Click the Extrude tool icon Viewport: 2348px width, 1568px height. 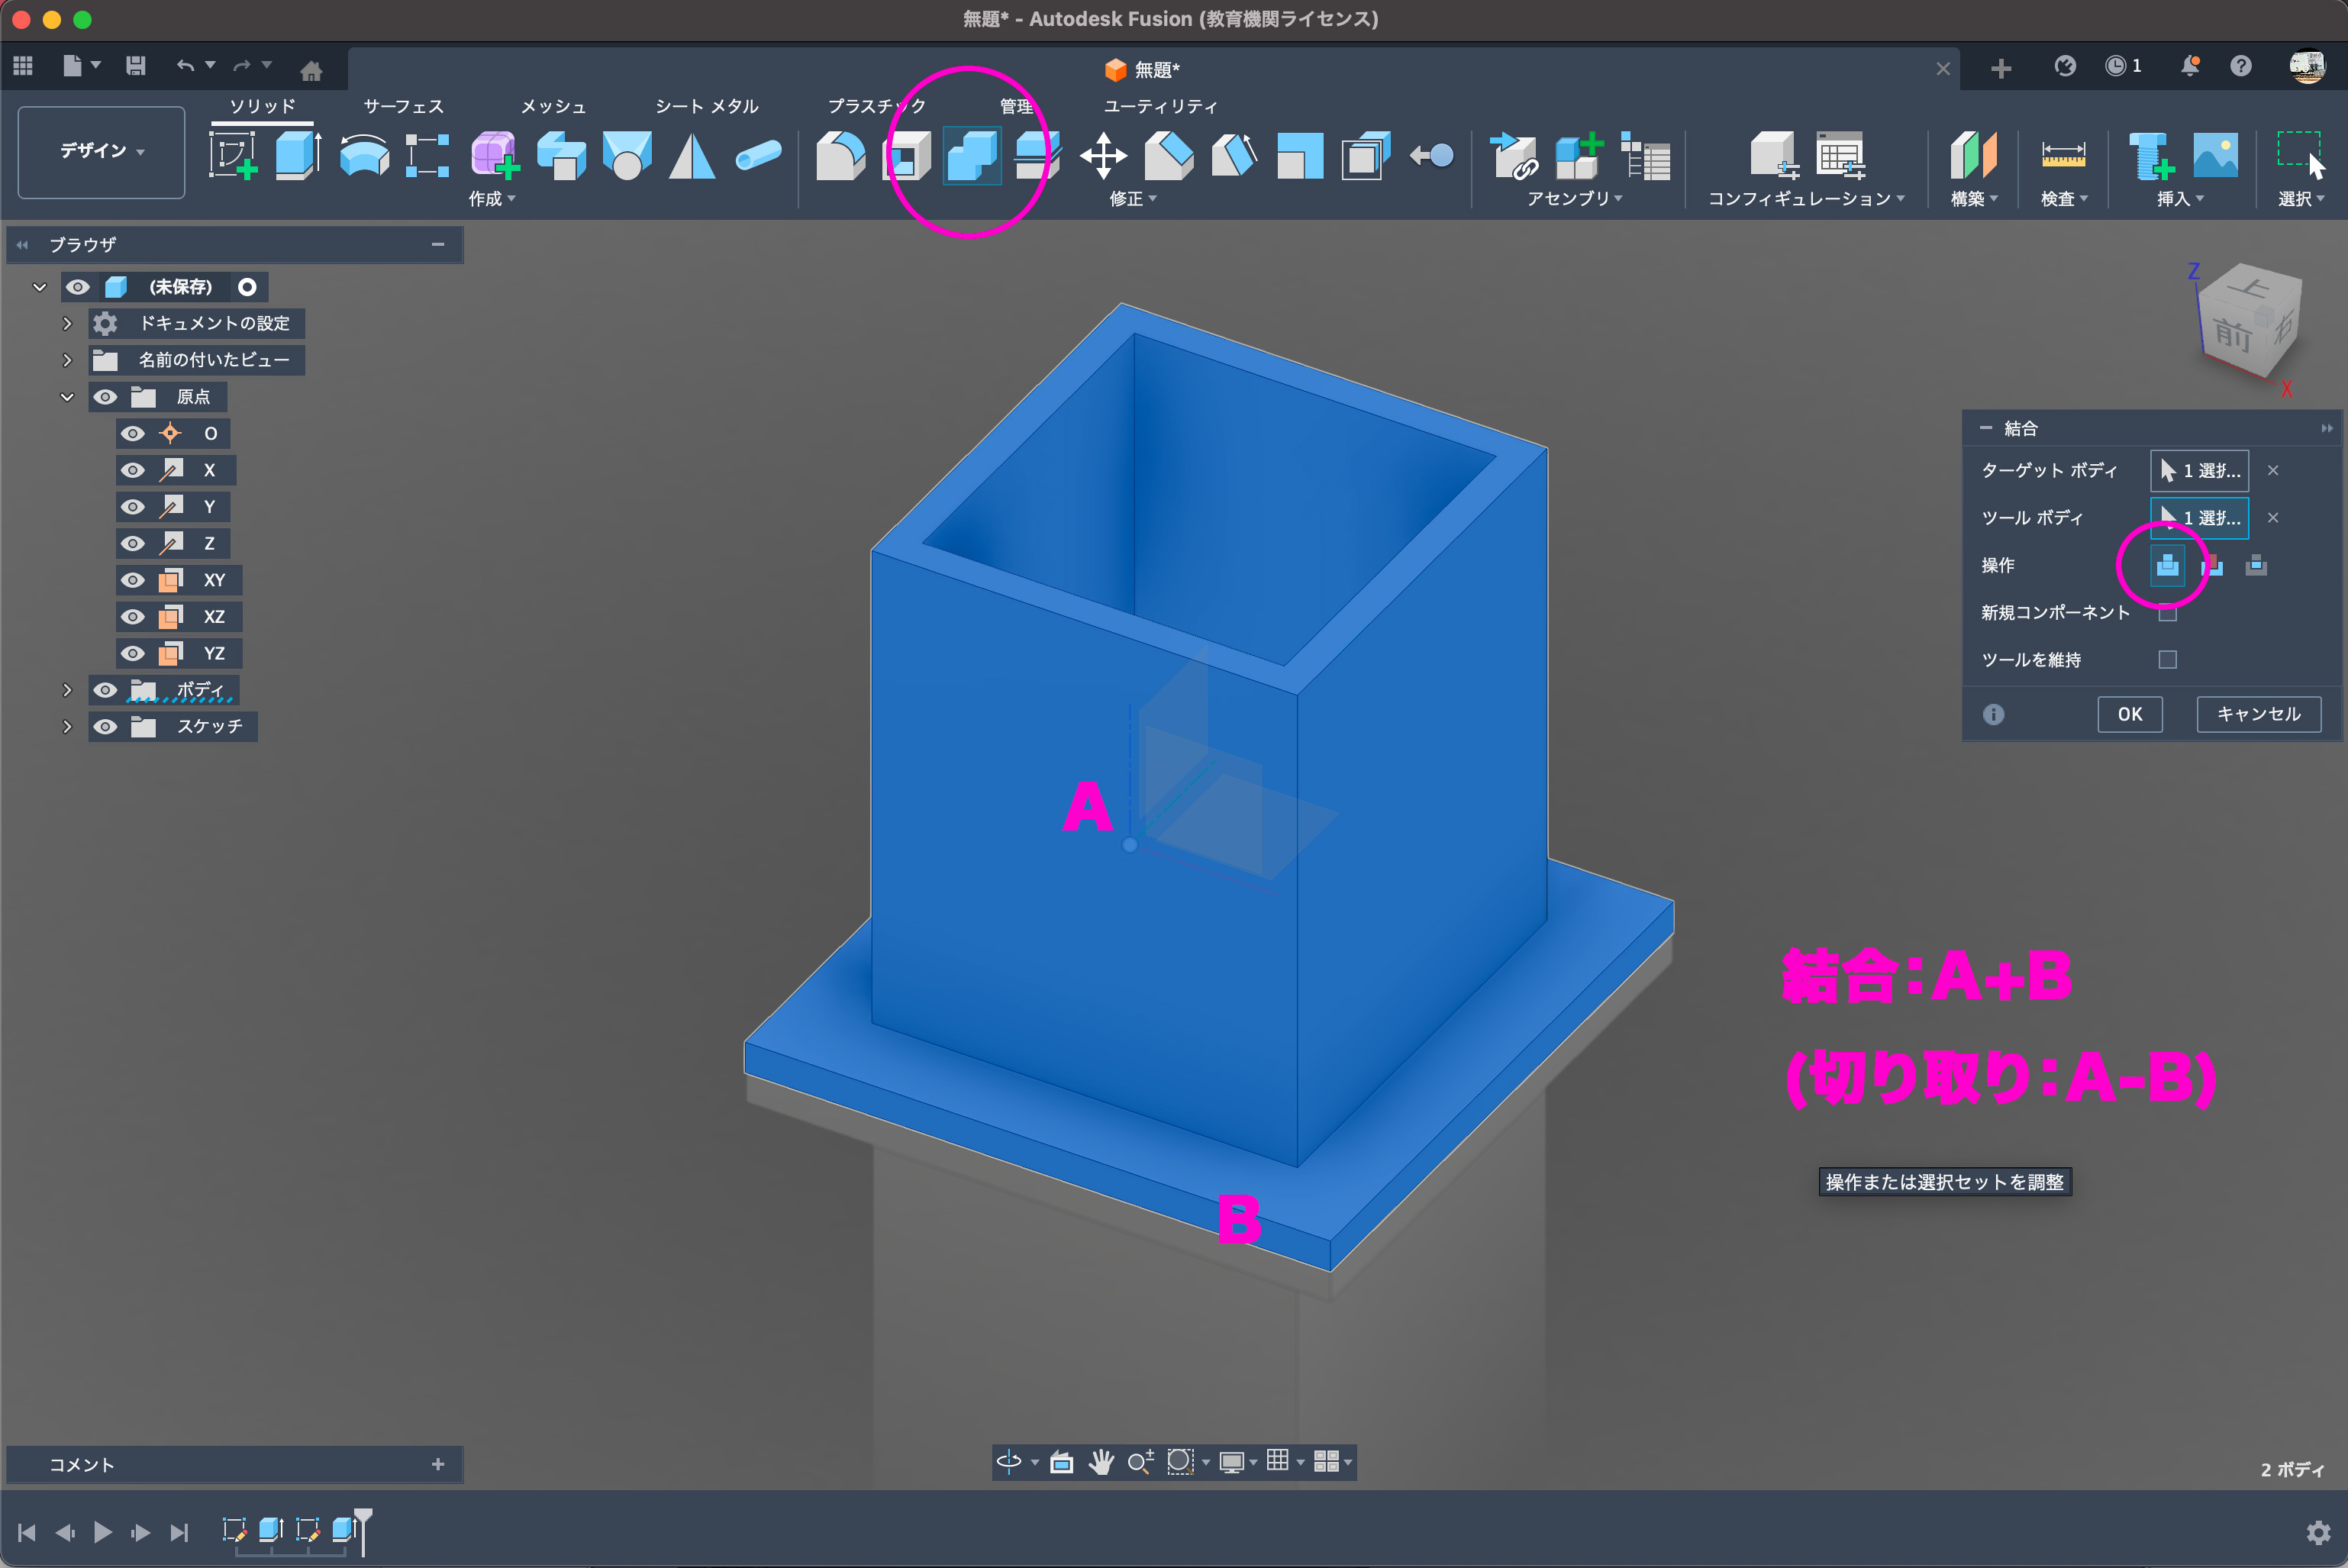tap(297, 156)
